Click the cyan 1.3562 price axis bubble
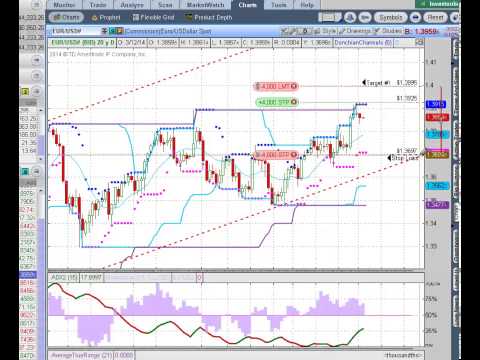 click(437, 186)
